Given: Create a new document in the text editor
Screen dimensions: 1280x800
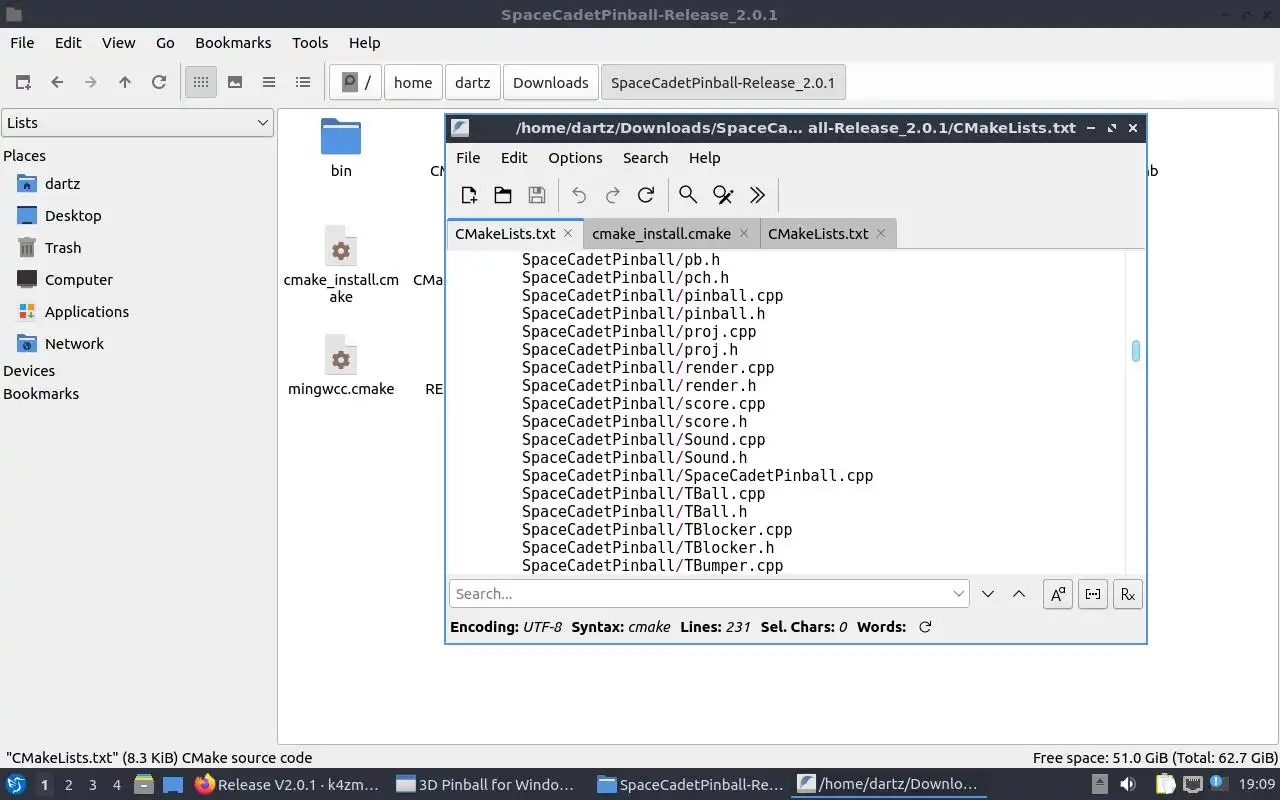Looking at the screenshot, I should (469, 195).
